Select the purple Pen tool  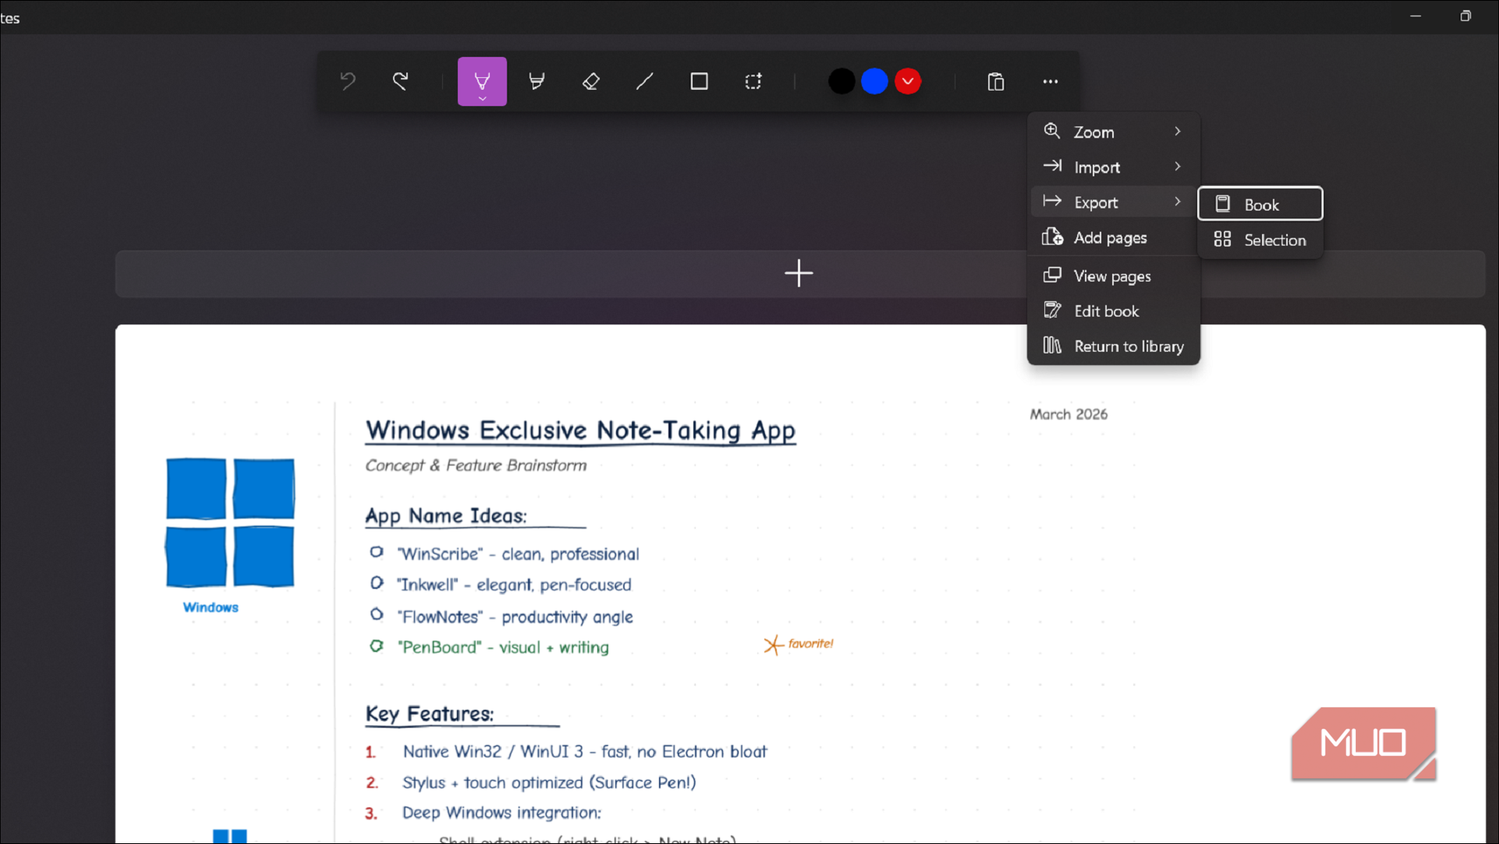click(482, 82)
